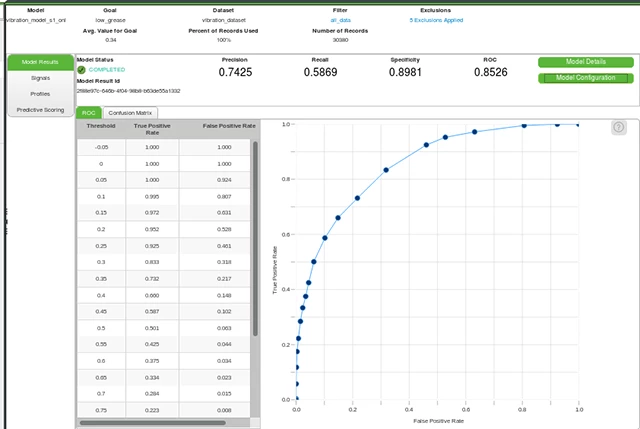Select threshold 0.7 cell

tap(101, 394)
